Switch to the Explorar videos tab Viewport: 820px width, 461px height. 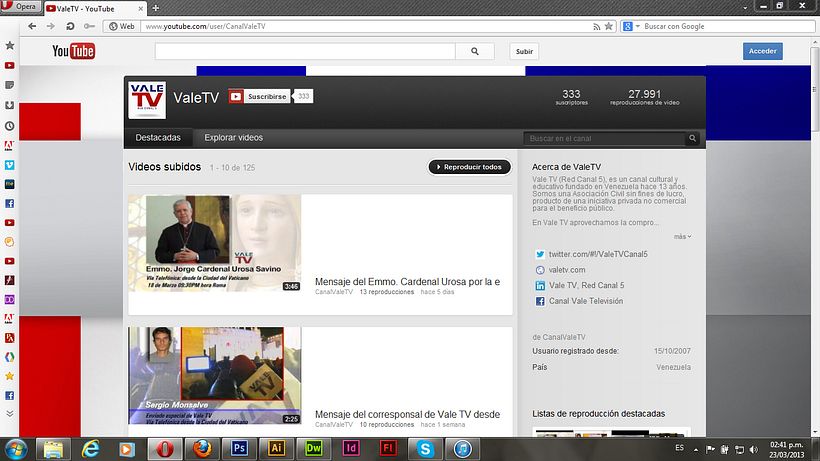[233, 137]
